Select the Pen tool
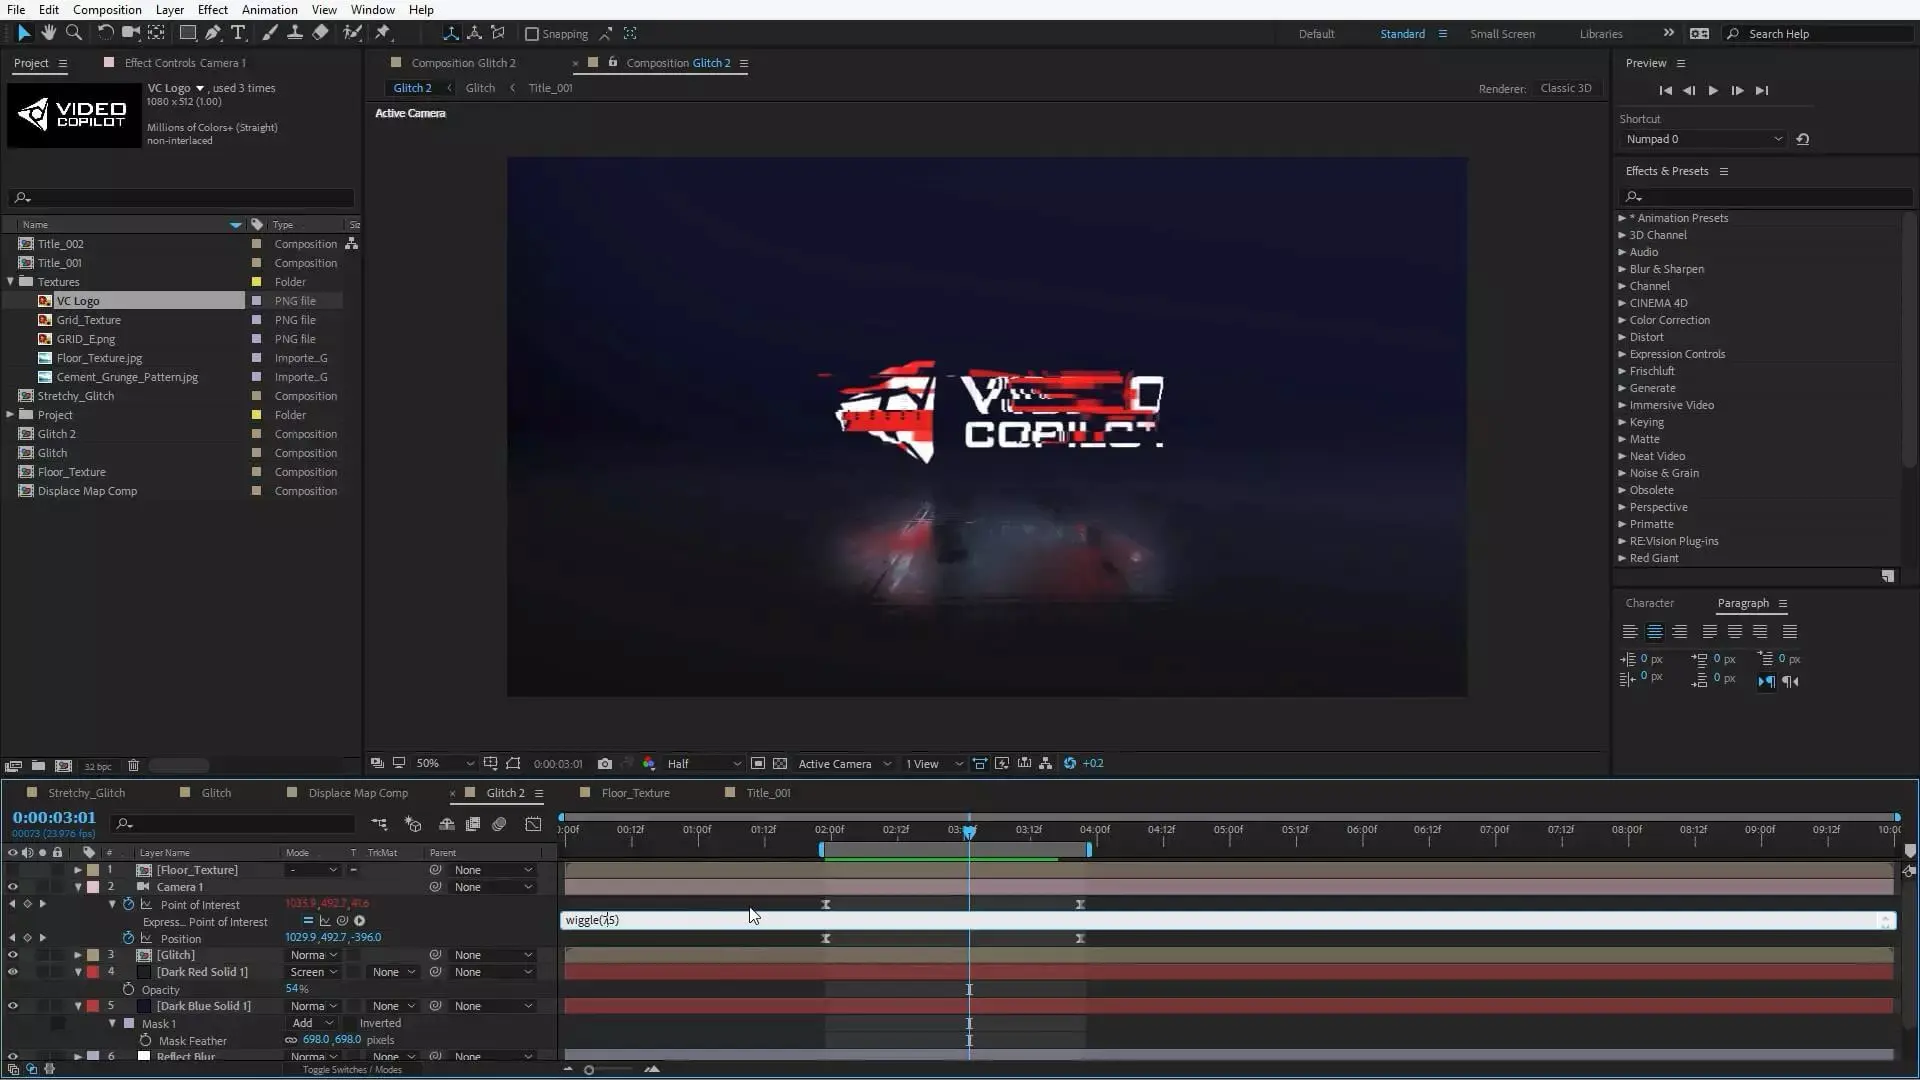Image resolution: width=1920 pixels, height=1080 pixels. click(213, 33)
